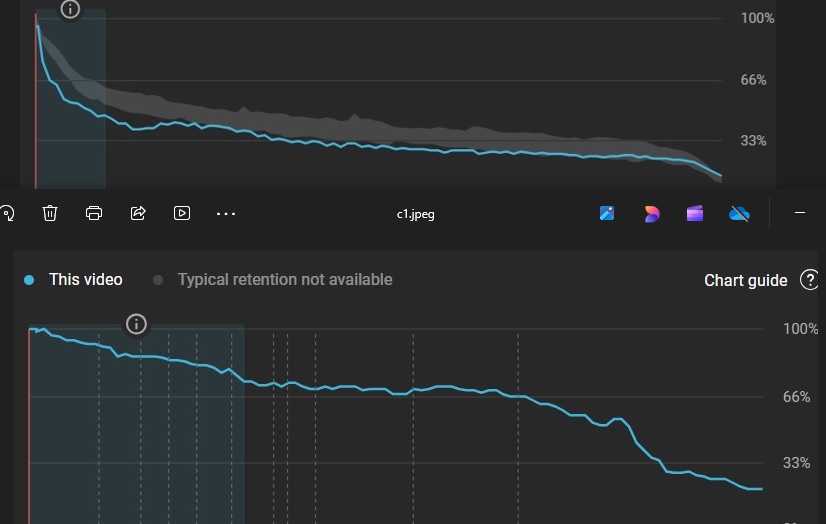Image resolution: width=826 pixels, height=524 pixels.
Task: Print the image with the printer icon
Action: point(94,213)
